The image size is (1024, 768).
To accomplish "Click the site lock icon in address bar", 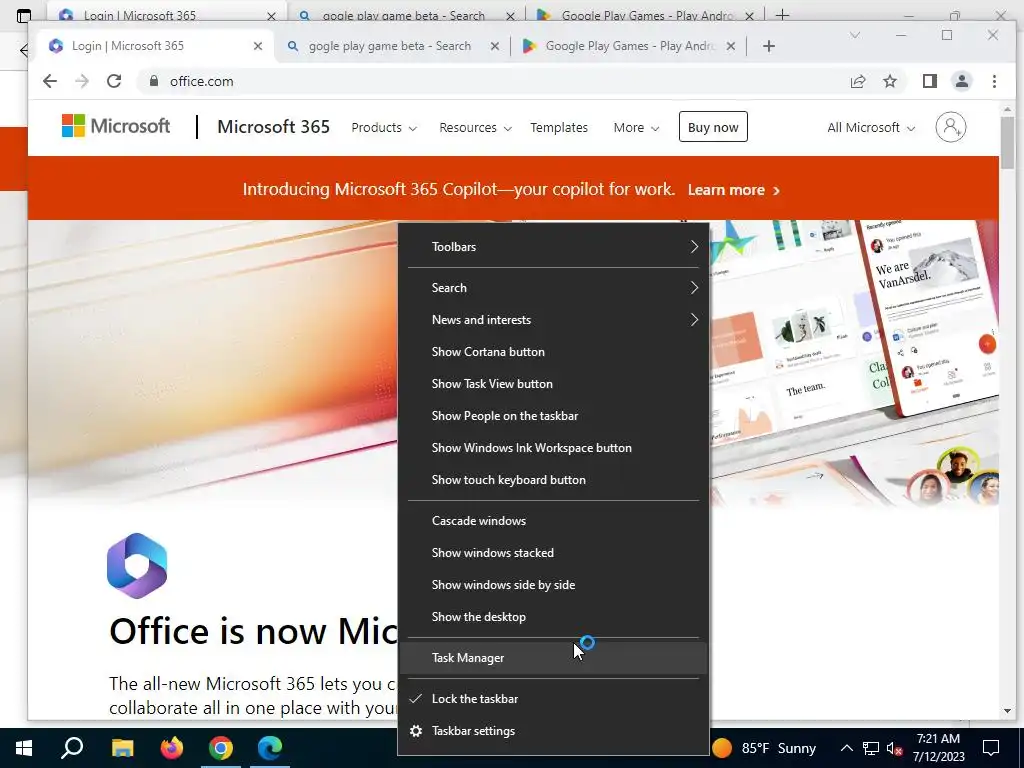I will tap(154, 81).
